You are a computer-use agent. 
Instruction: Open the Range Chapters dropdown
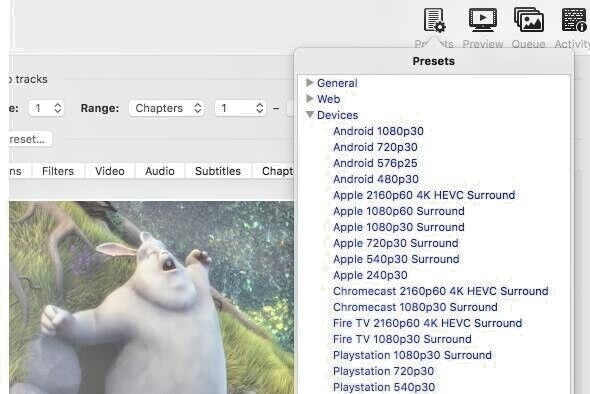167,108
